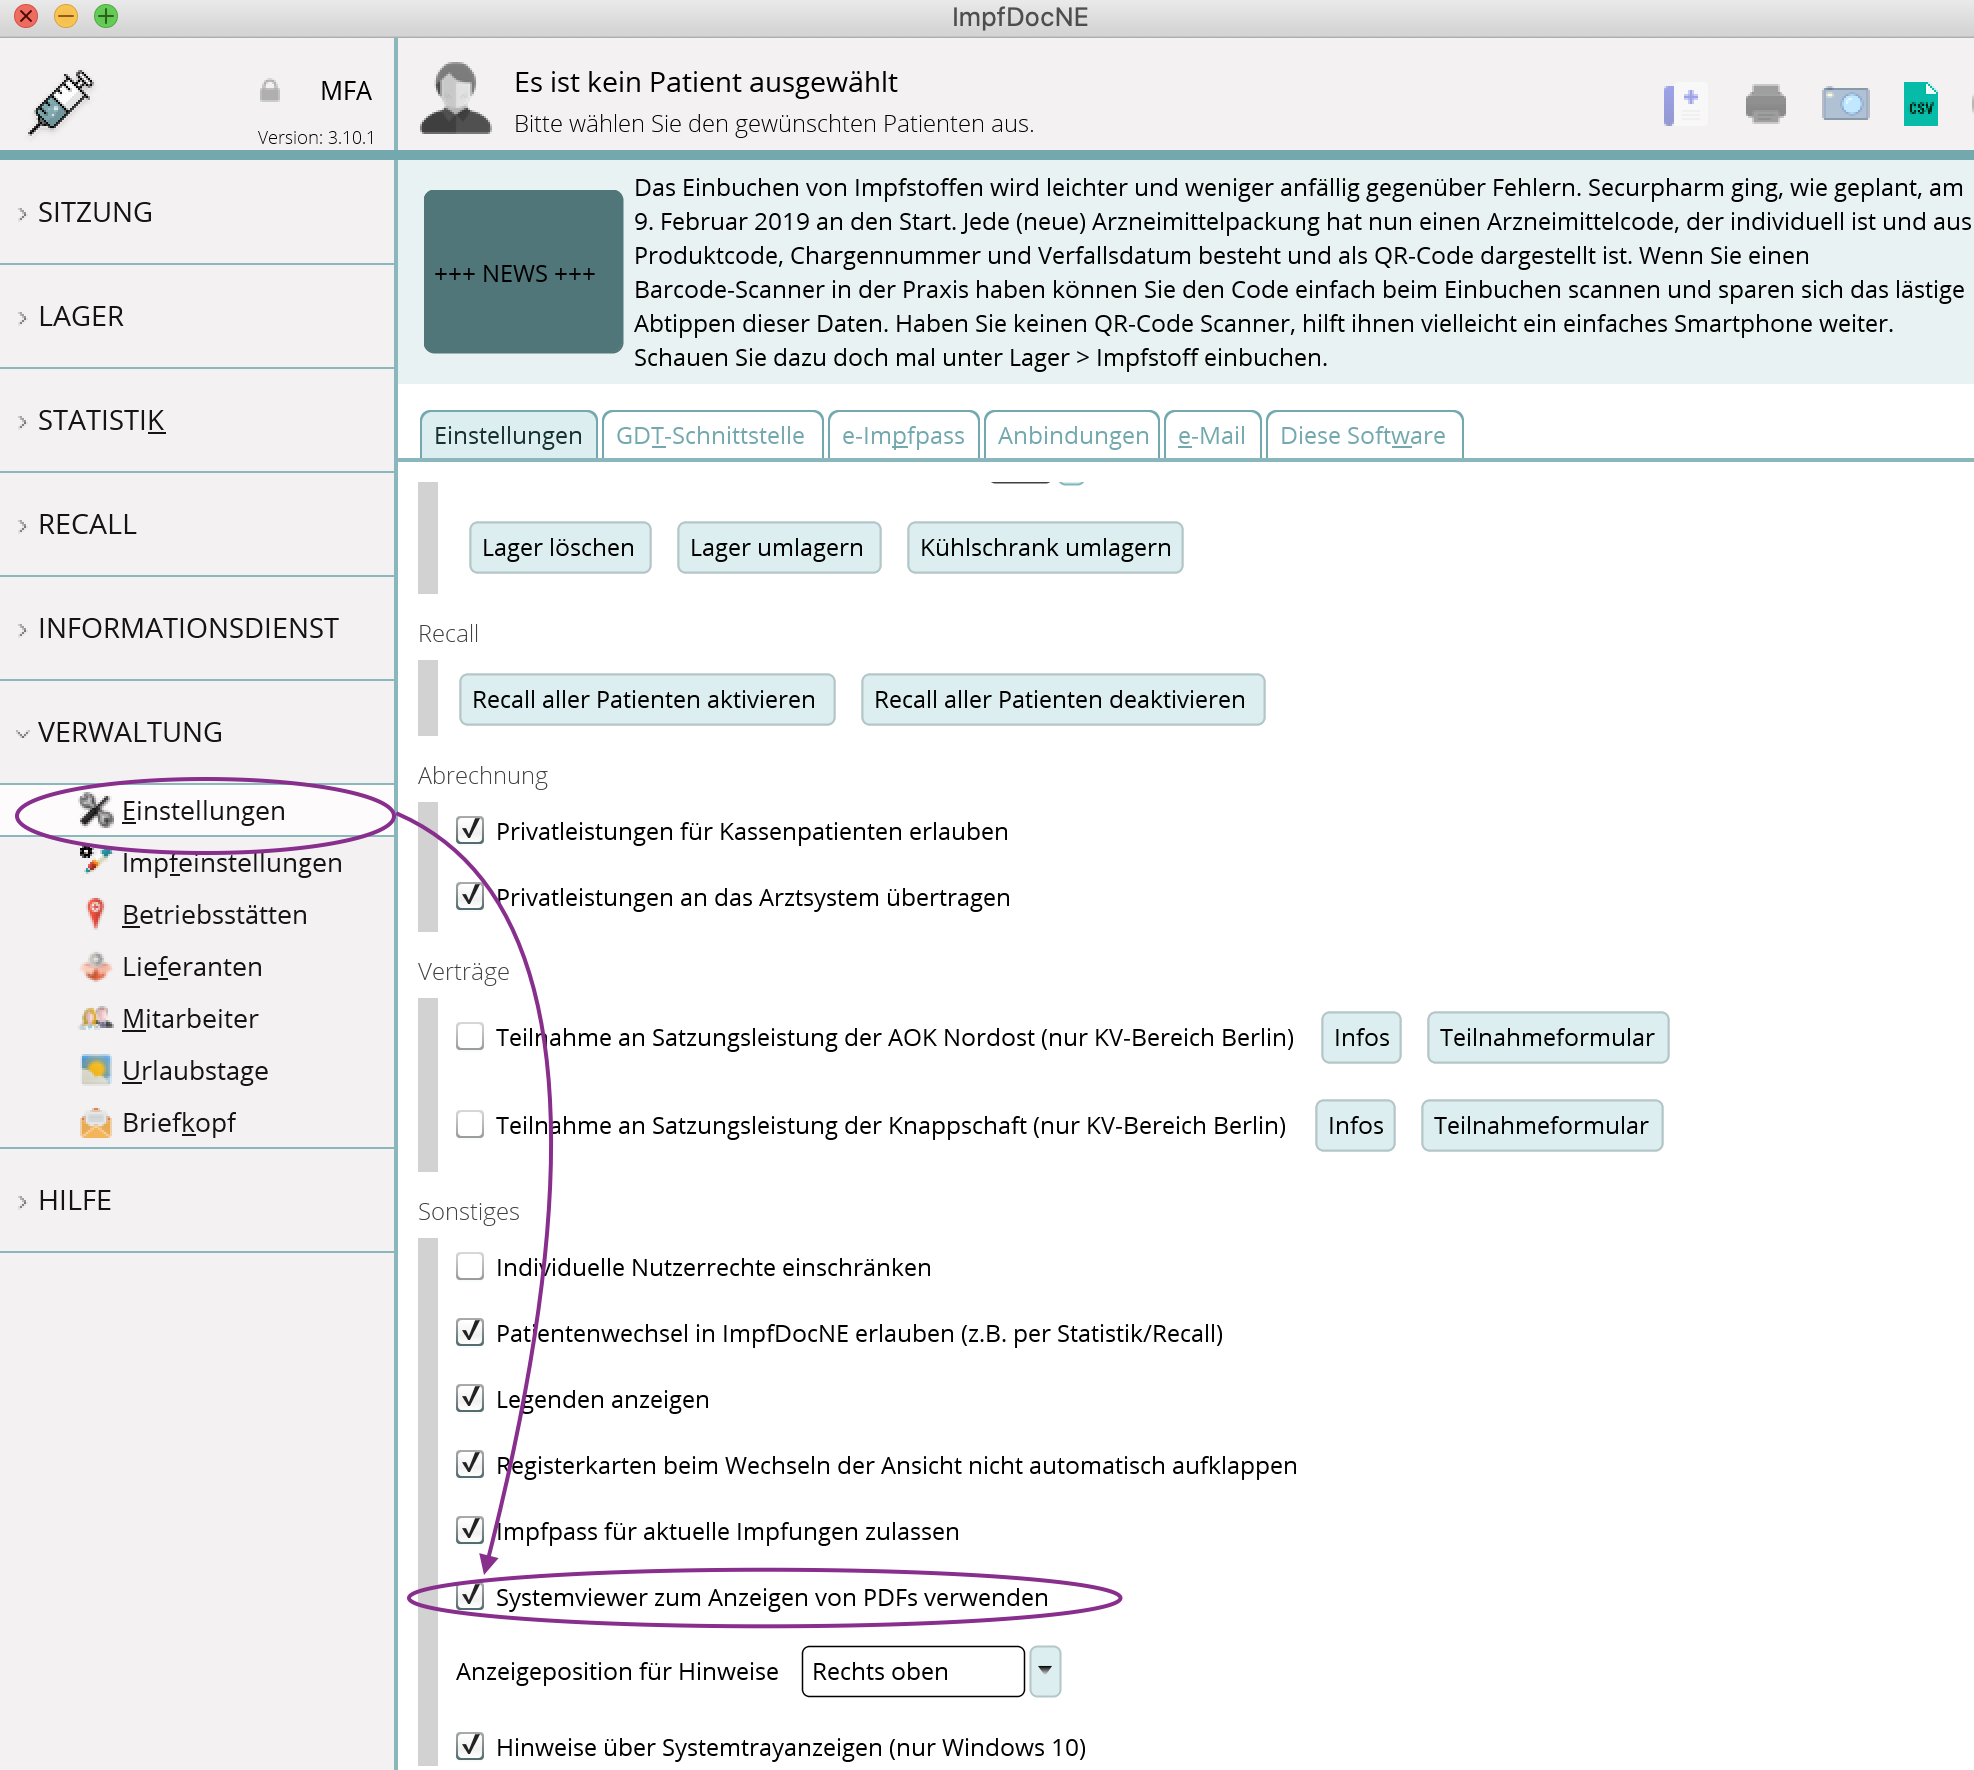This screenshot has width=1974, height=1770.
Task: Export via the CSV file icon
Action: [1921, 104]
